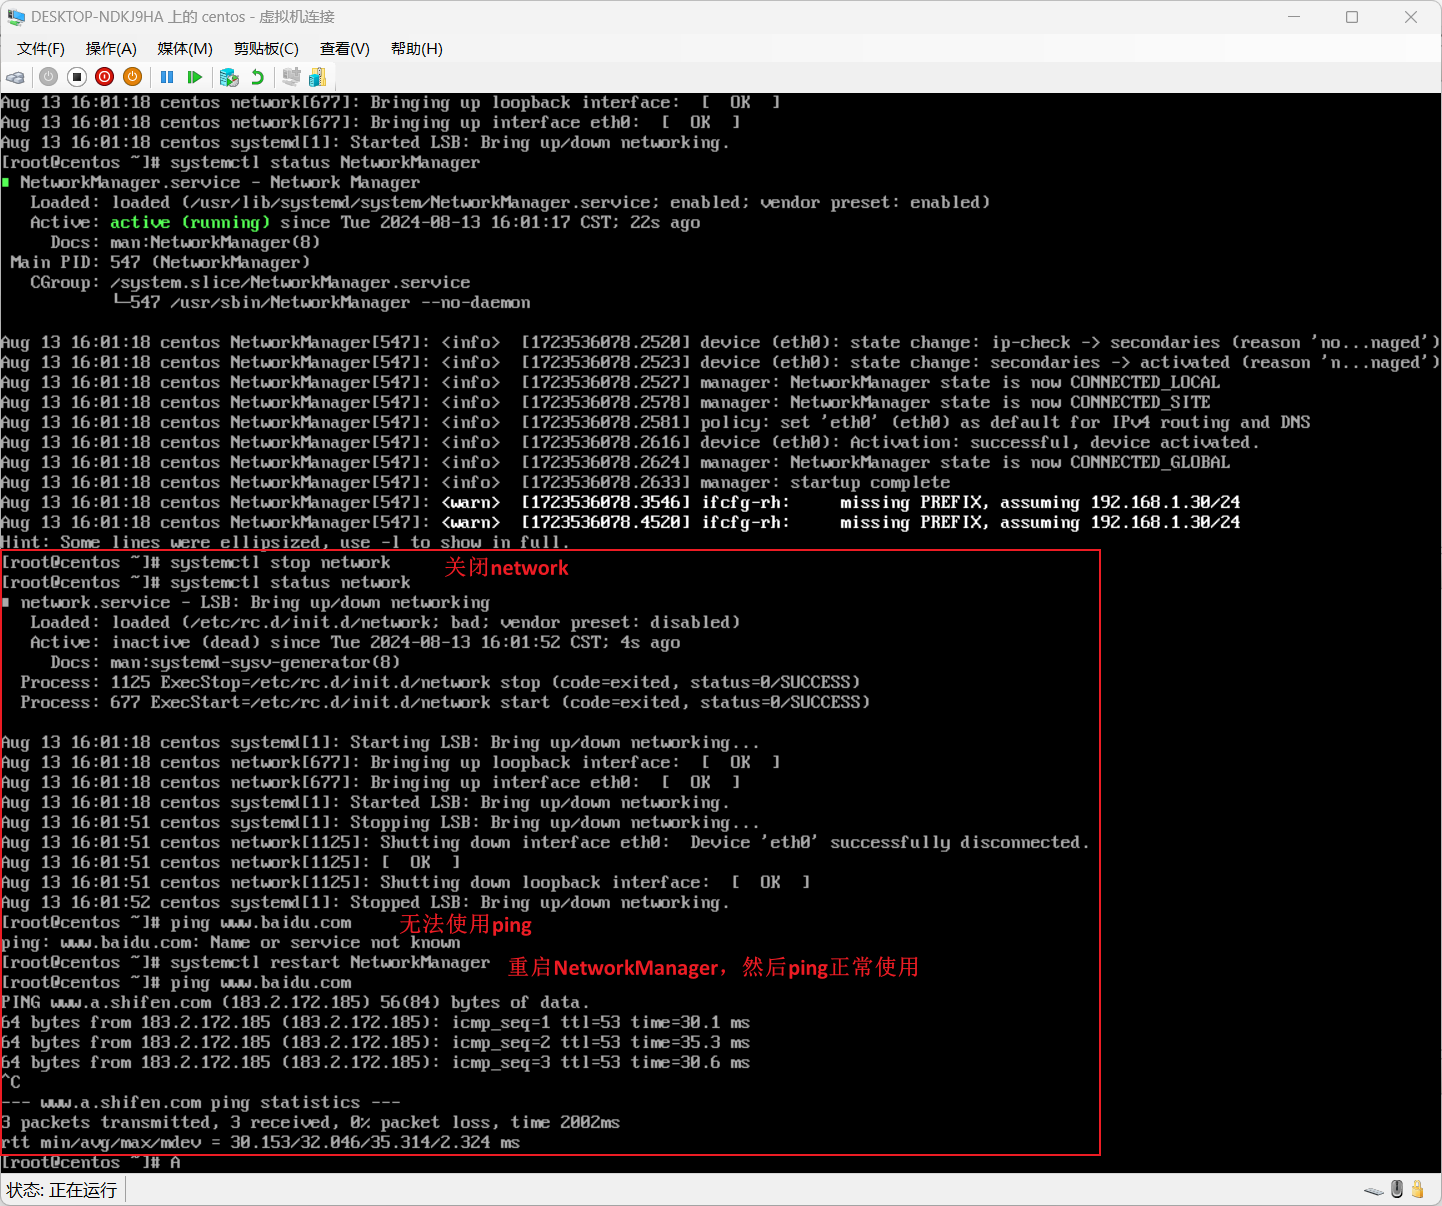1442x1206 pixels.
Task: Click the 'Shutting down loopback interface' log line
Action: point(405,882)
